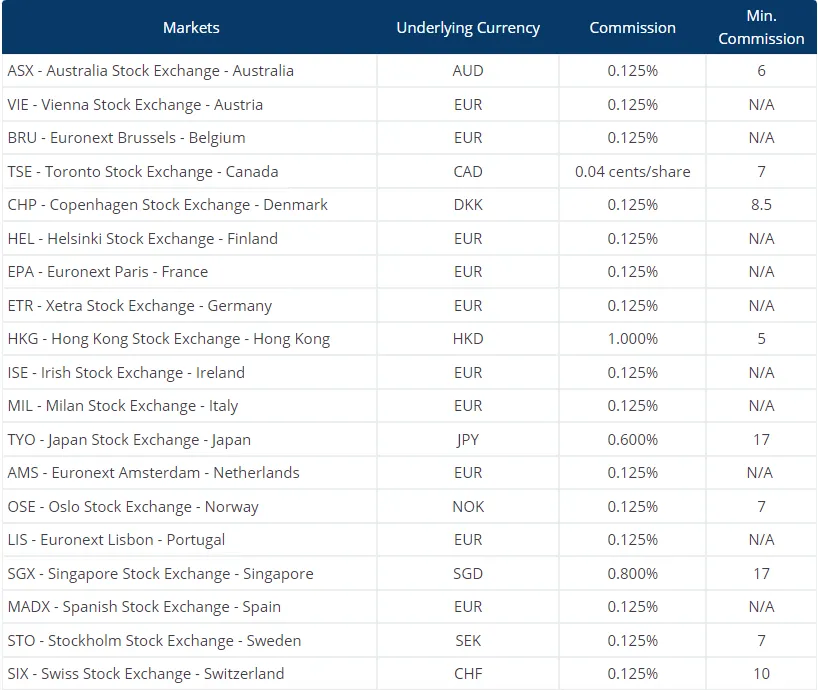Select SGX - Singapore Stock Exchange row

(410, 574)
